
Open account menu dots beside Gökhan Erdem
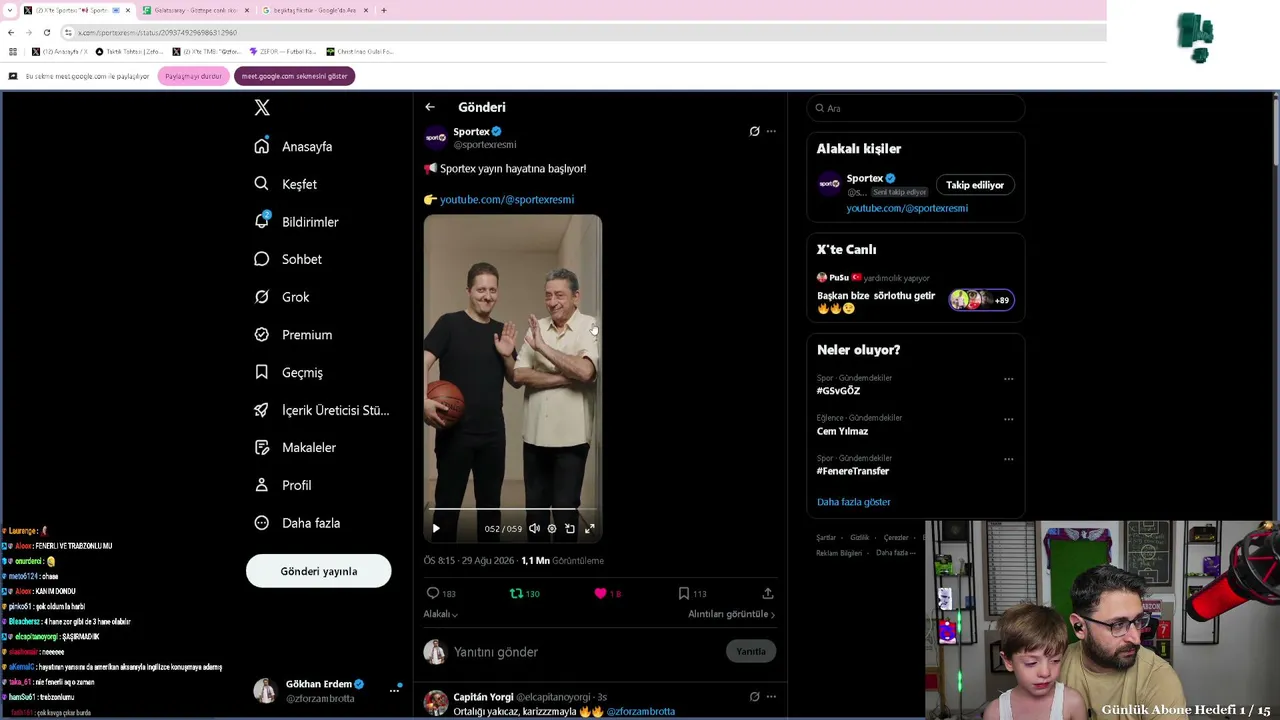click(x=394, y=690)
